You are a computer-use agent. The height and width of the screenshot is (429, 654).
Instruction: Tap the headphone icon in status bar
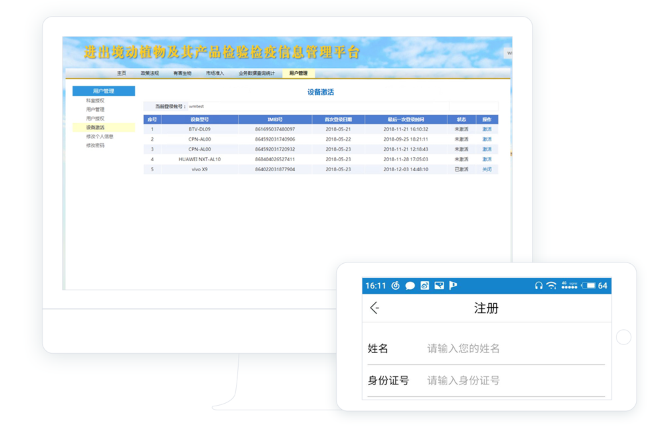(538, 286)
